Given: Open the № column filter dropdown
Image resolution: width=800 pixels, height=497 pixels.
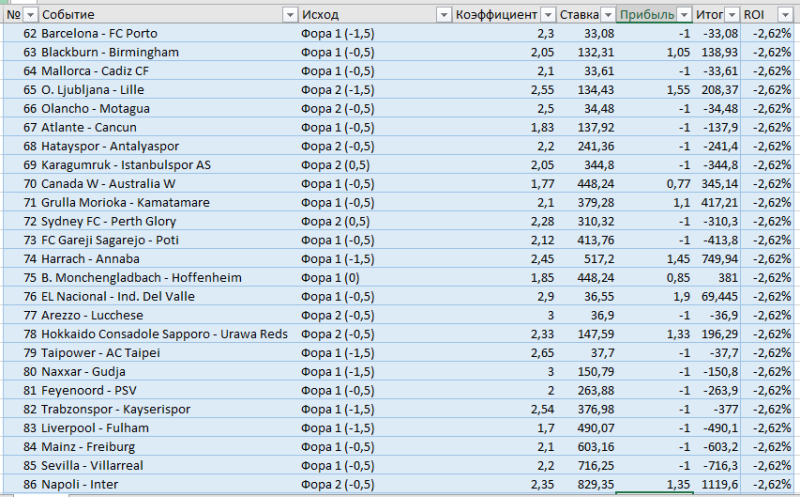Looking at the screenshot, I should (30, 15).
